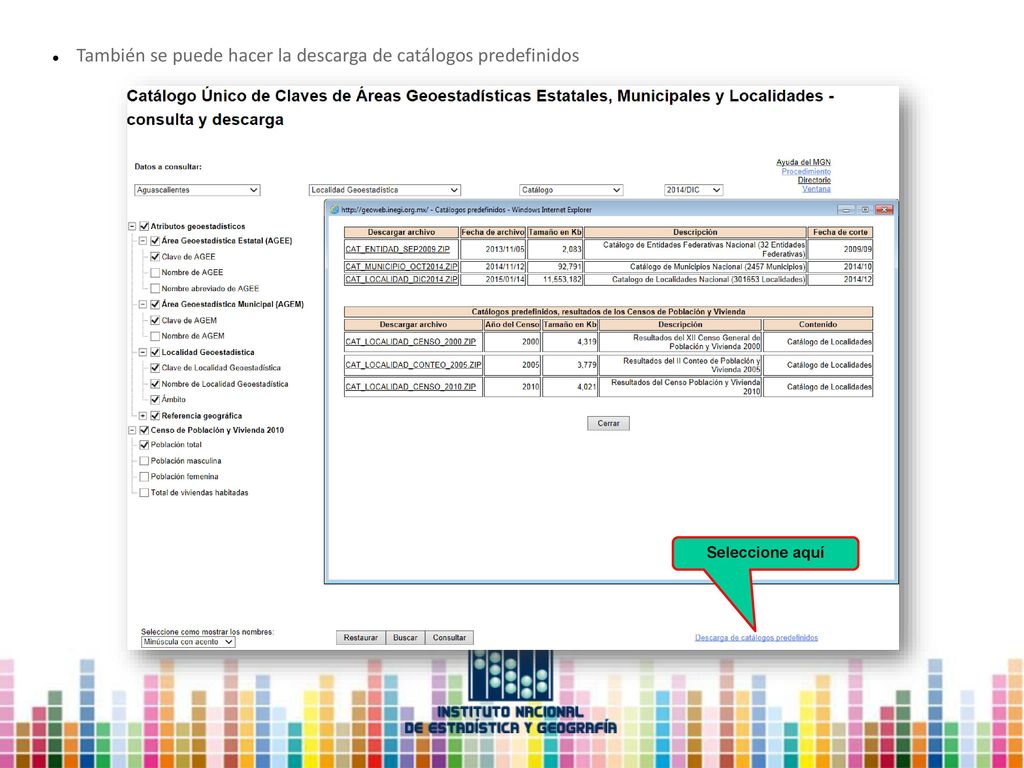The width and height of the screenshot is (1024, 768).
Task: Click the 2013/11/05 date cell
Action: pos(492,249)
